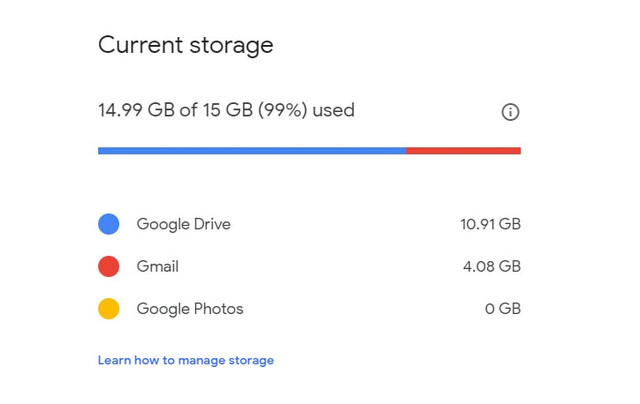Viewport: 640px width, 404px height.
Task: Select the Gmail label
Action: click(x=158, y=267)
